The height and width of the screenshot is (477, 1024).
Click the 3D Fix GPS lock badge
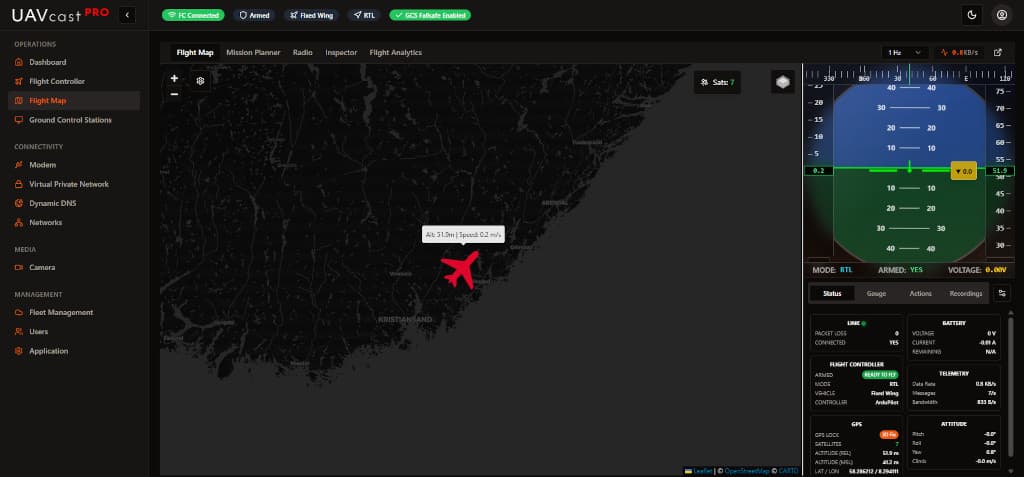point(889,435)
